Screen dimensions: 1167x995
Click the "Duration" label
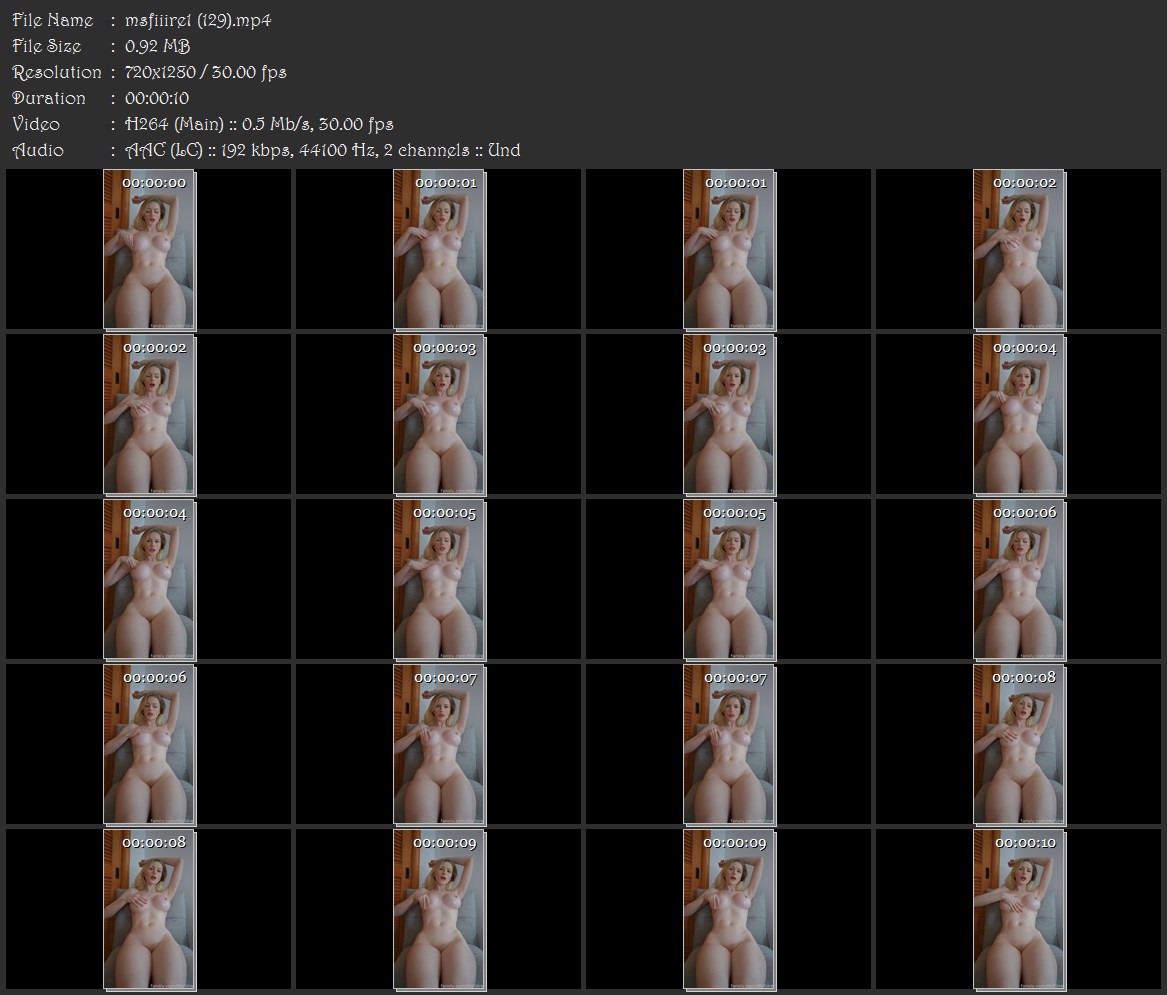click(49, 98)
